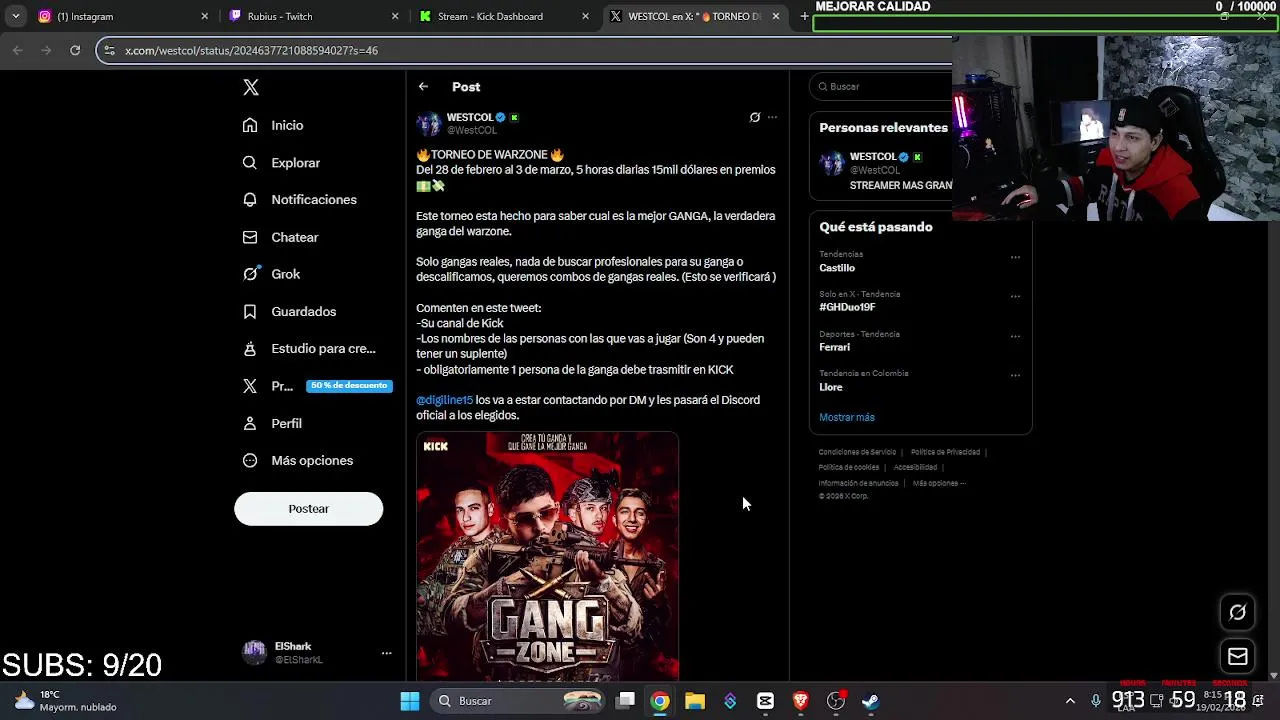Click the address bar URL
1280x720 pixels.
(251, 50)
